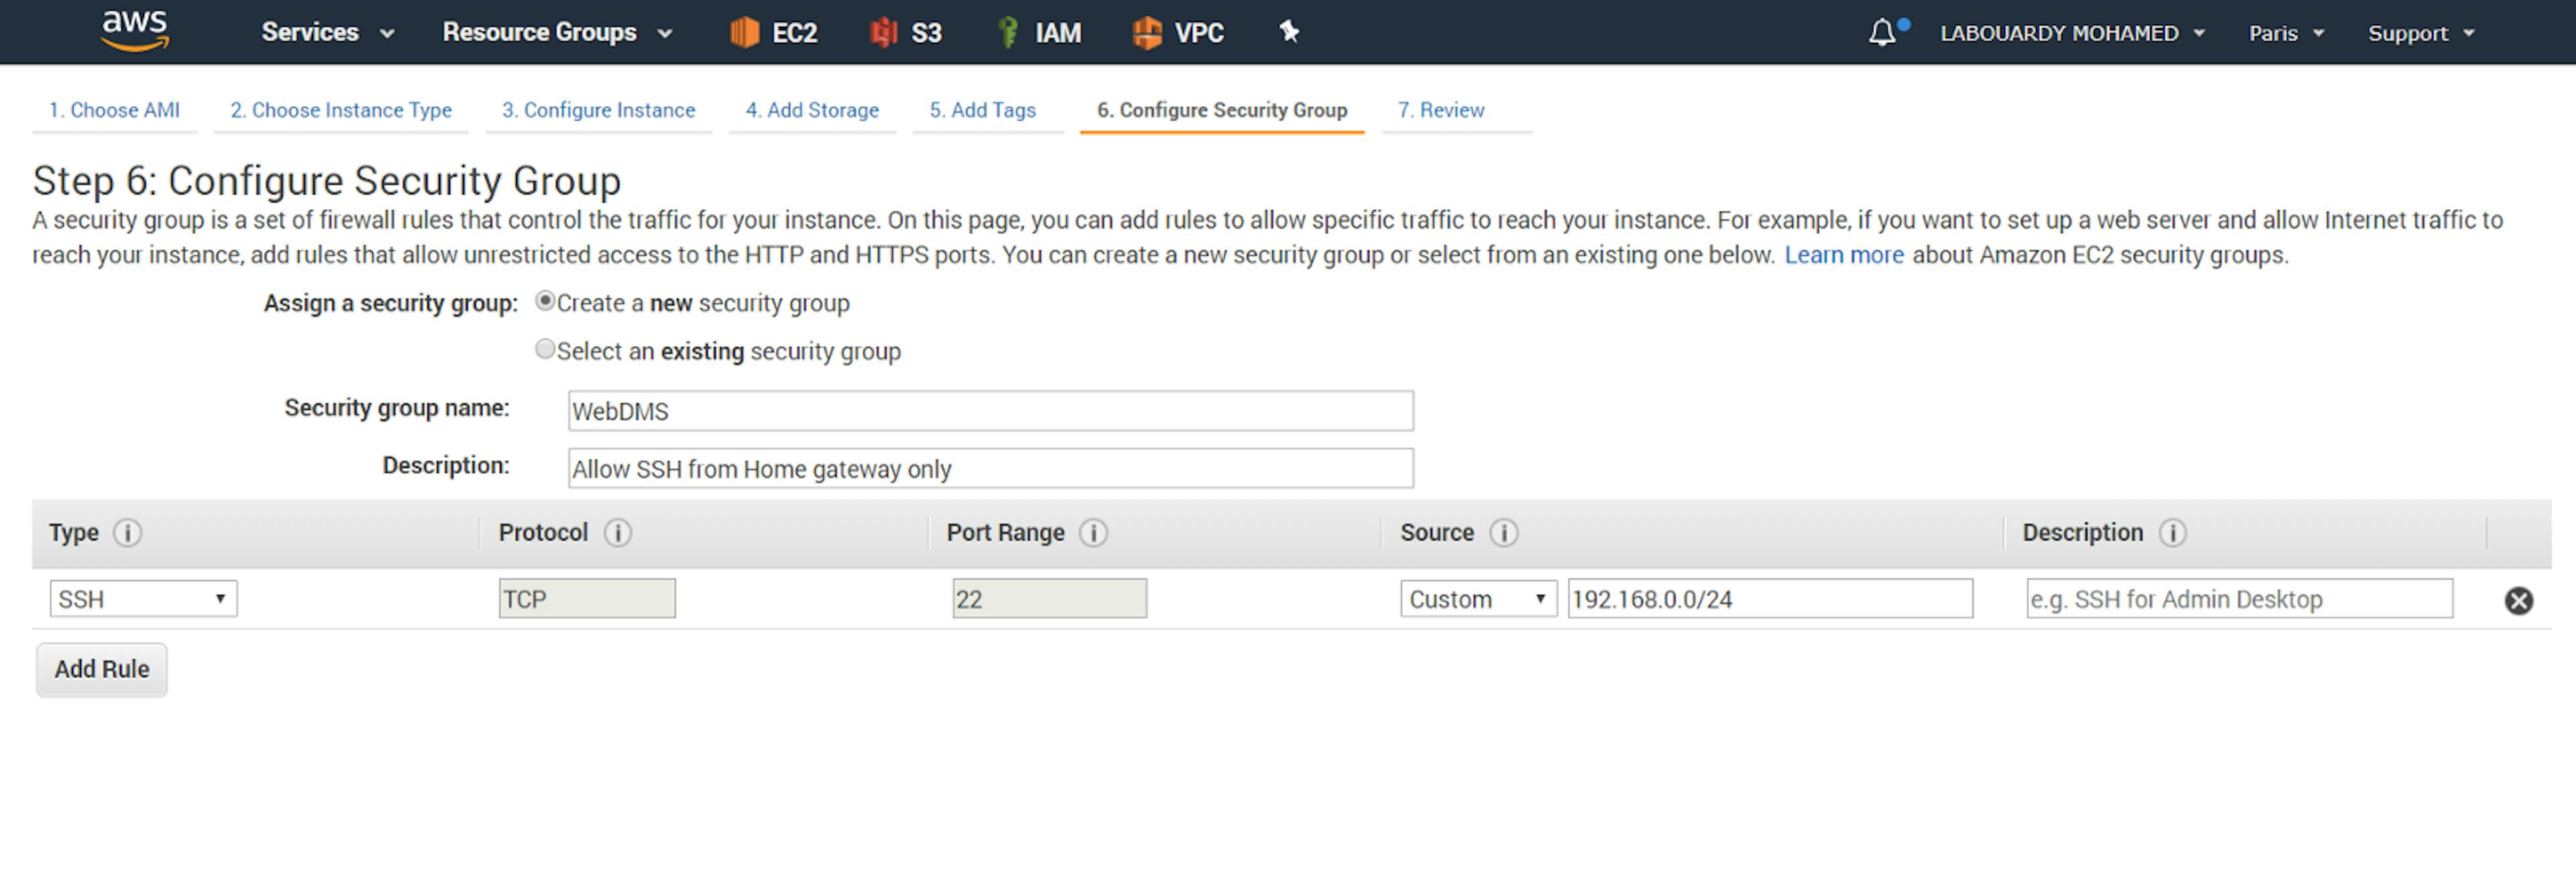The image size is (2576, 884).
Task: Open the Custom source dropdown
Action: (x=1477, y=599)
